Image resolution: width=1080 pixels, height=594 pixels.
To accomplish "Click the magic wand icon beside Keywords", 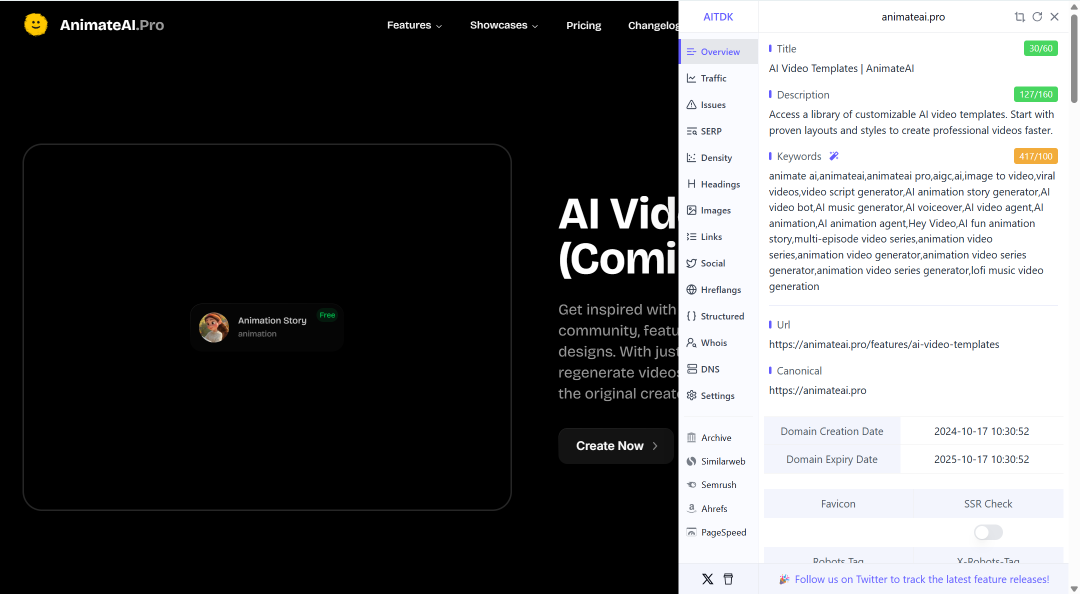I will (x=834, y=156).
